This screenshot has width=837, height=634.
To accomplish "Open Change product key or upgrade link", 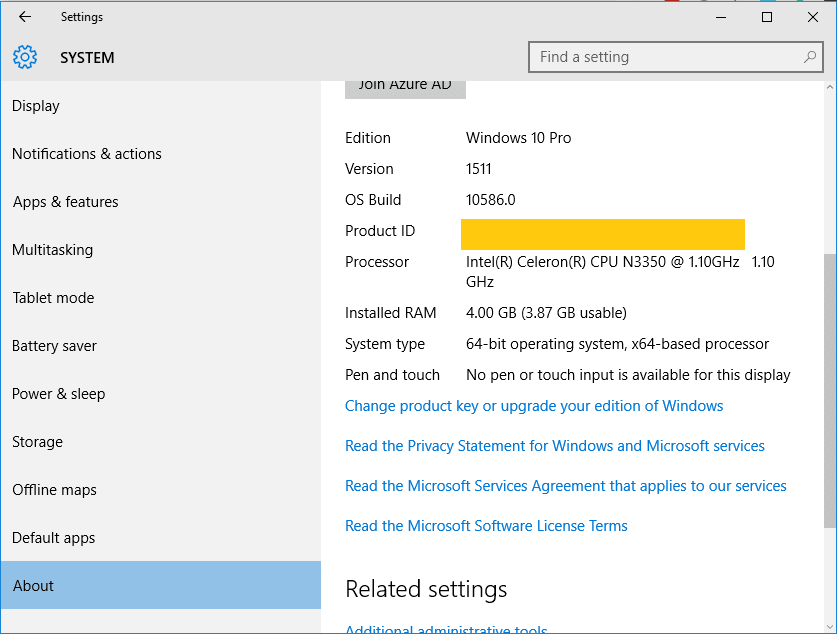I will [534, 406].
